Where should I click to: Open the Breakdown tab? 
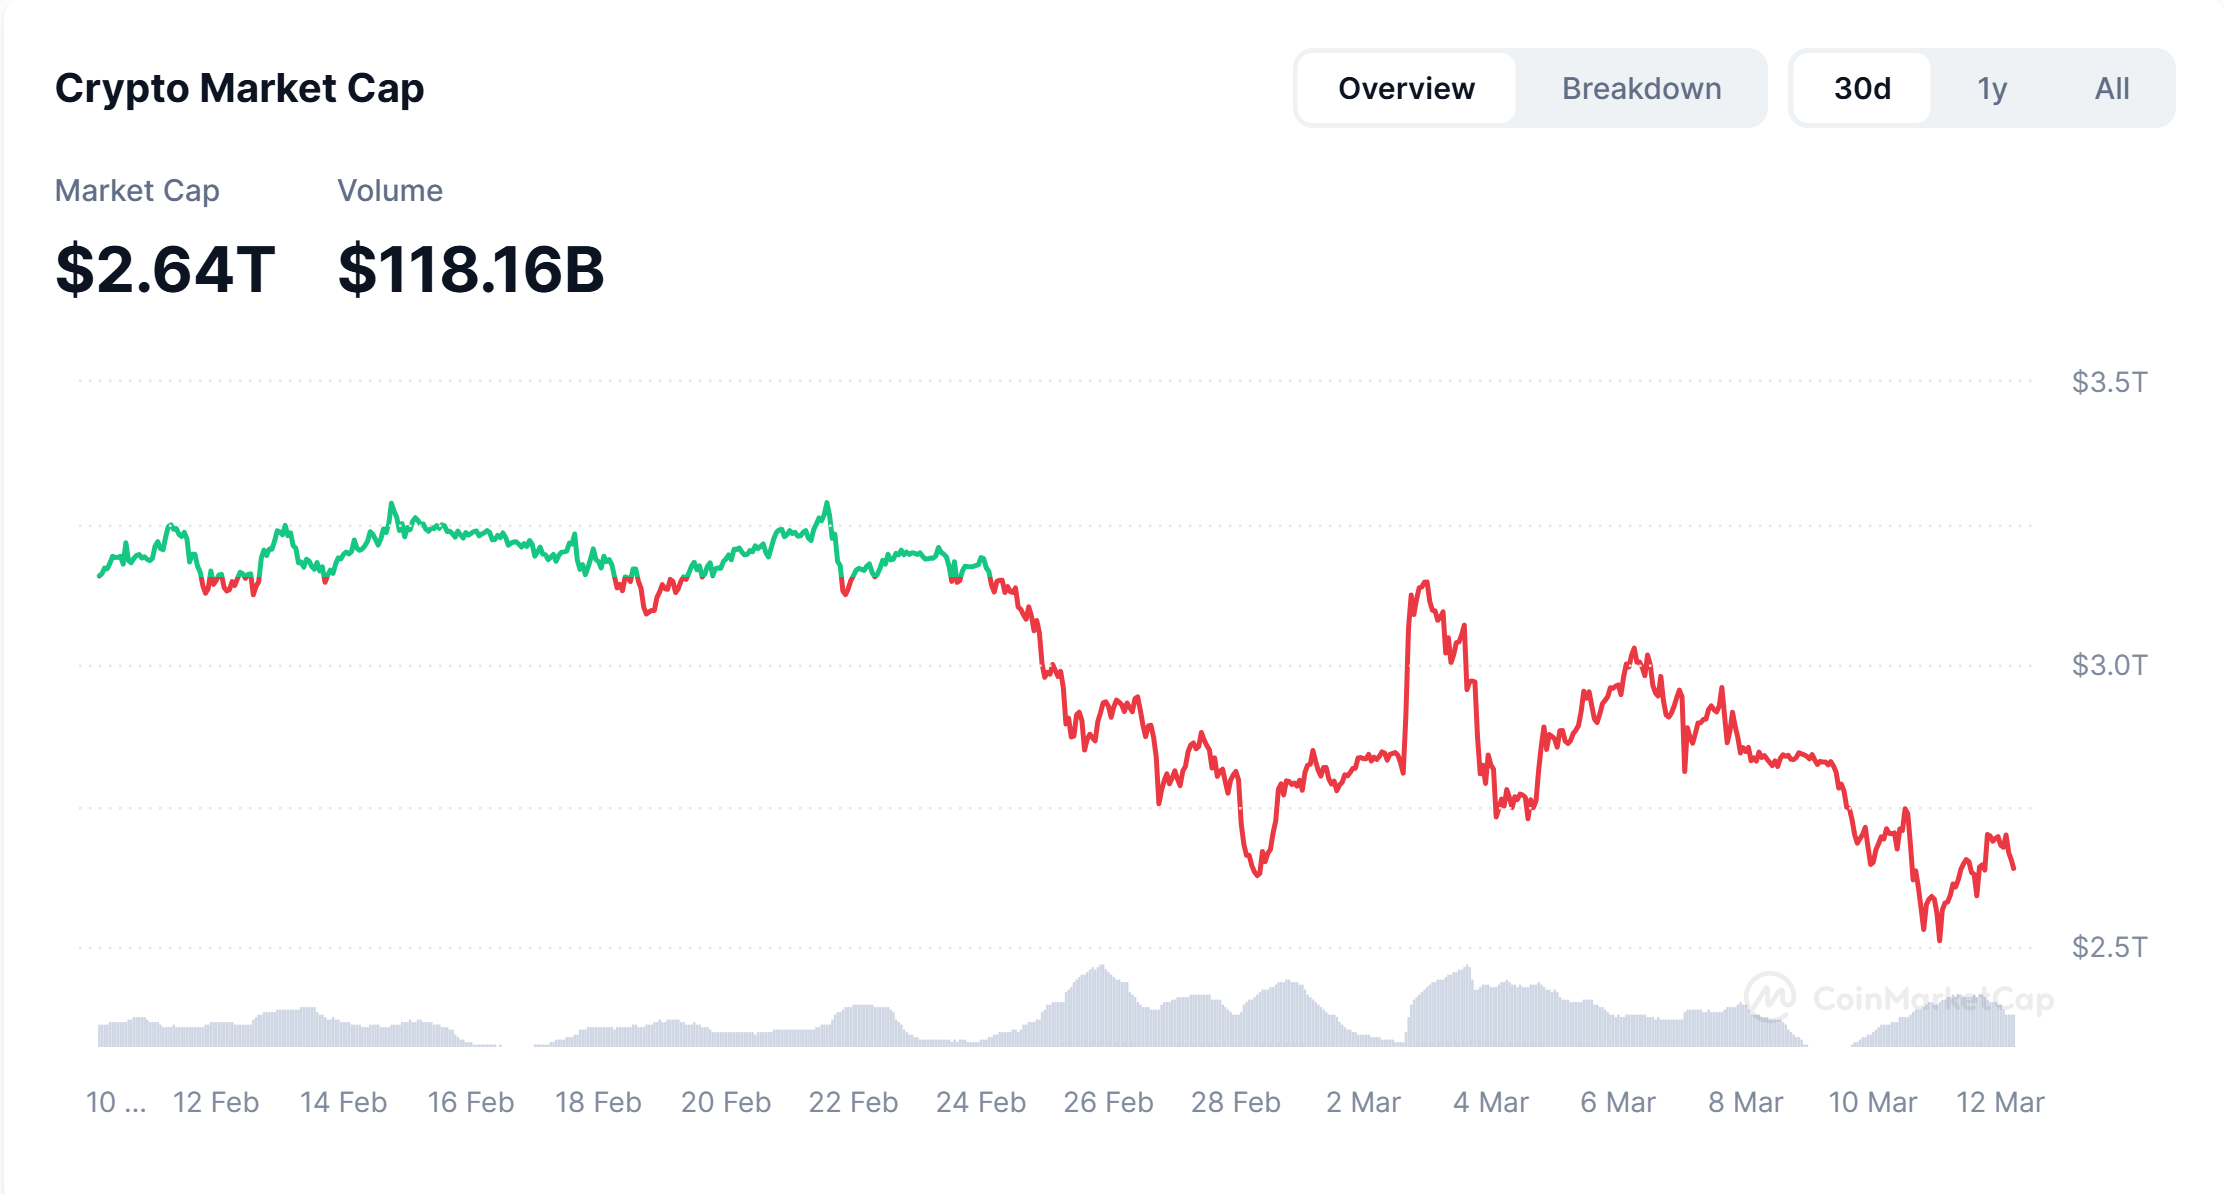(x=1641, y=89)
